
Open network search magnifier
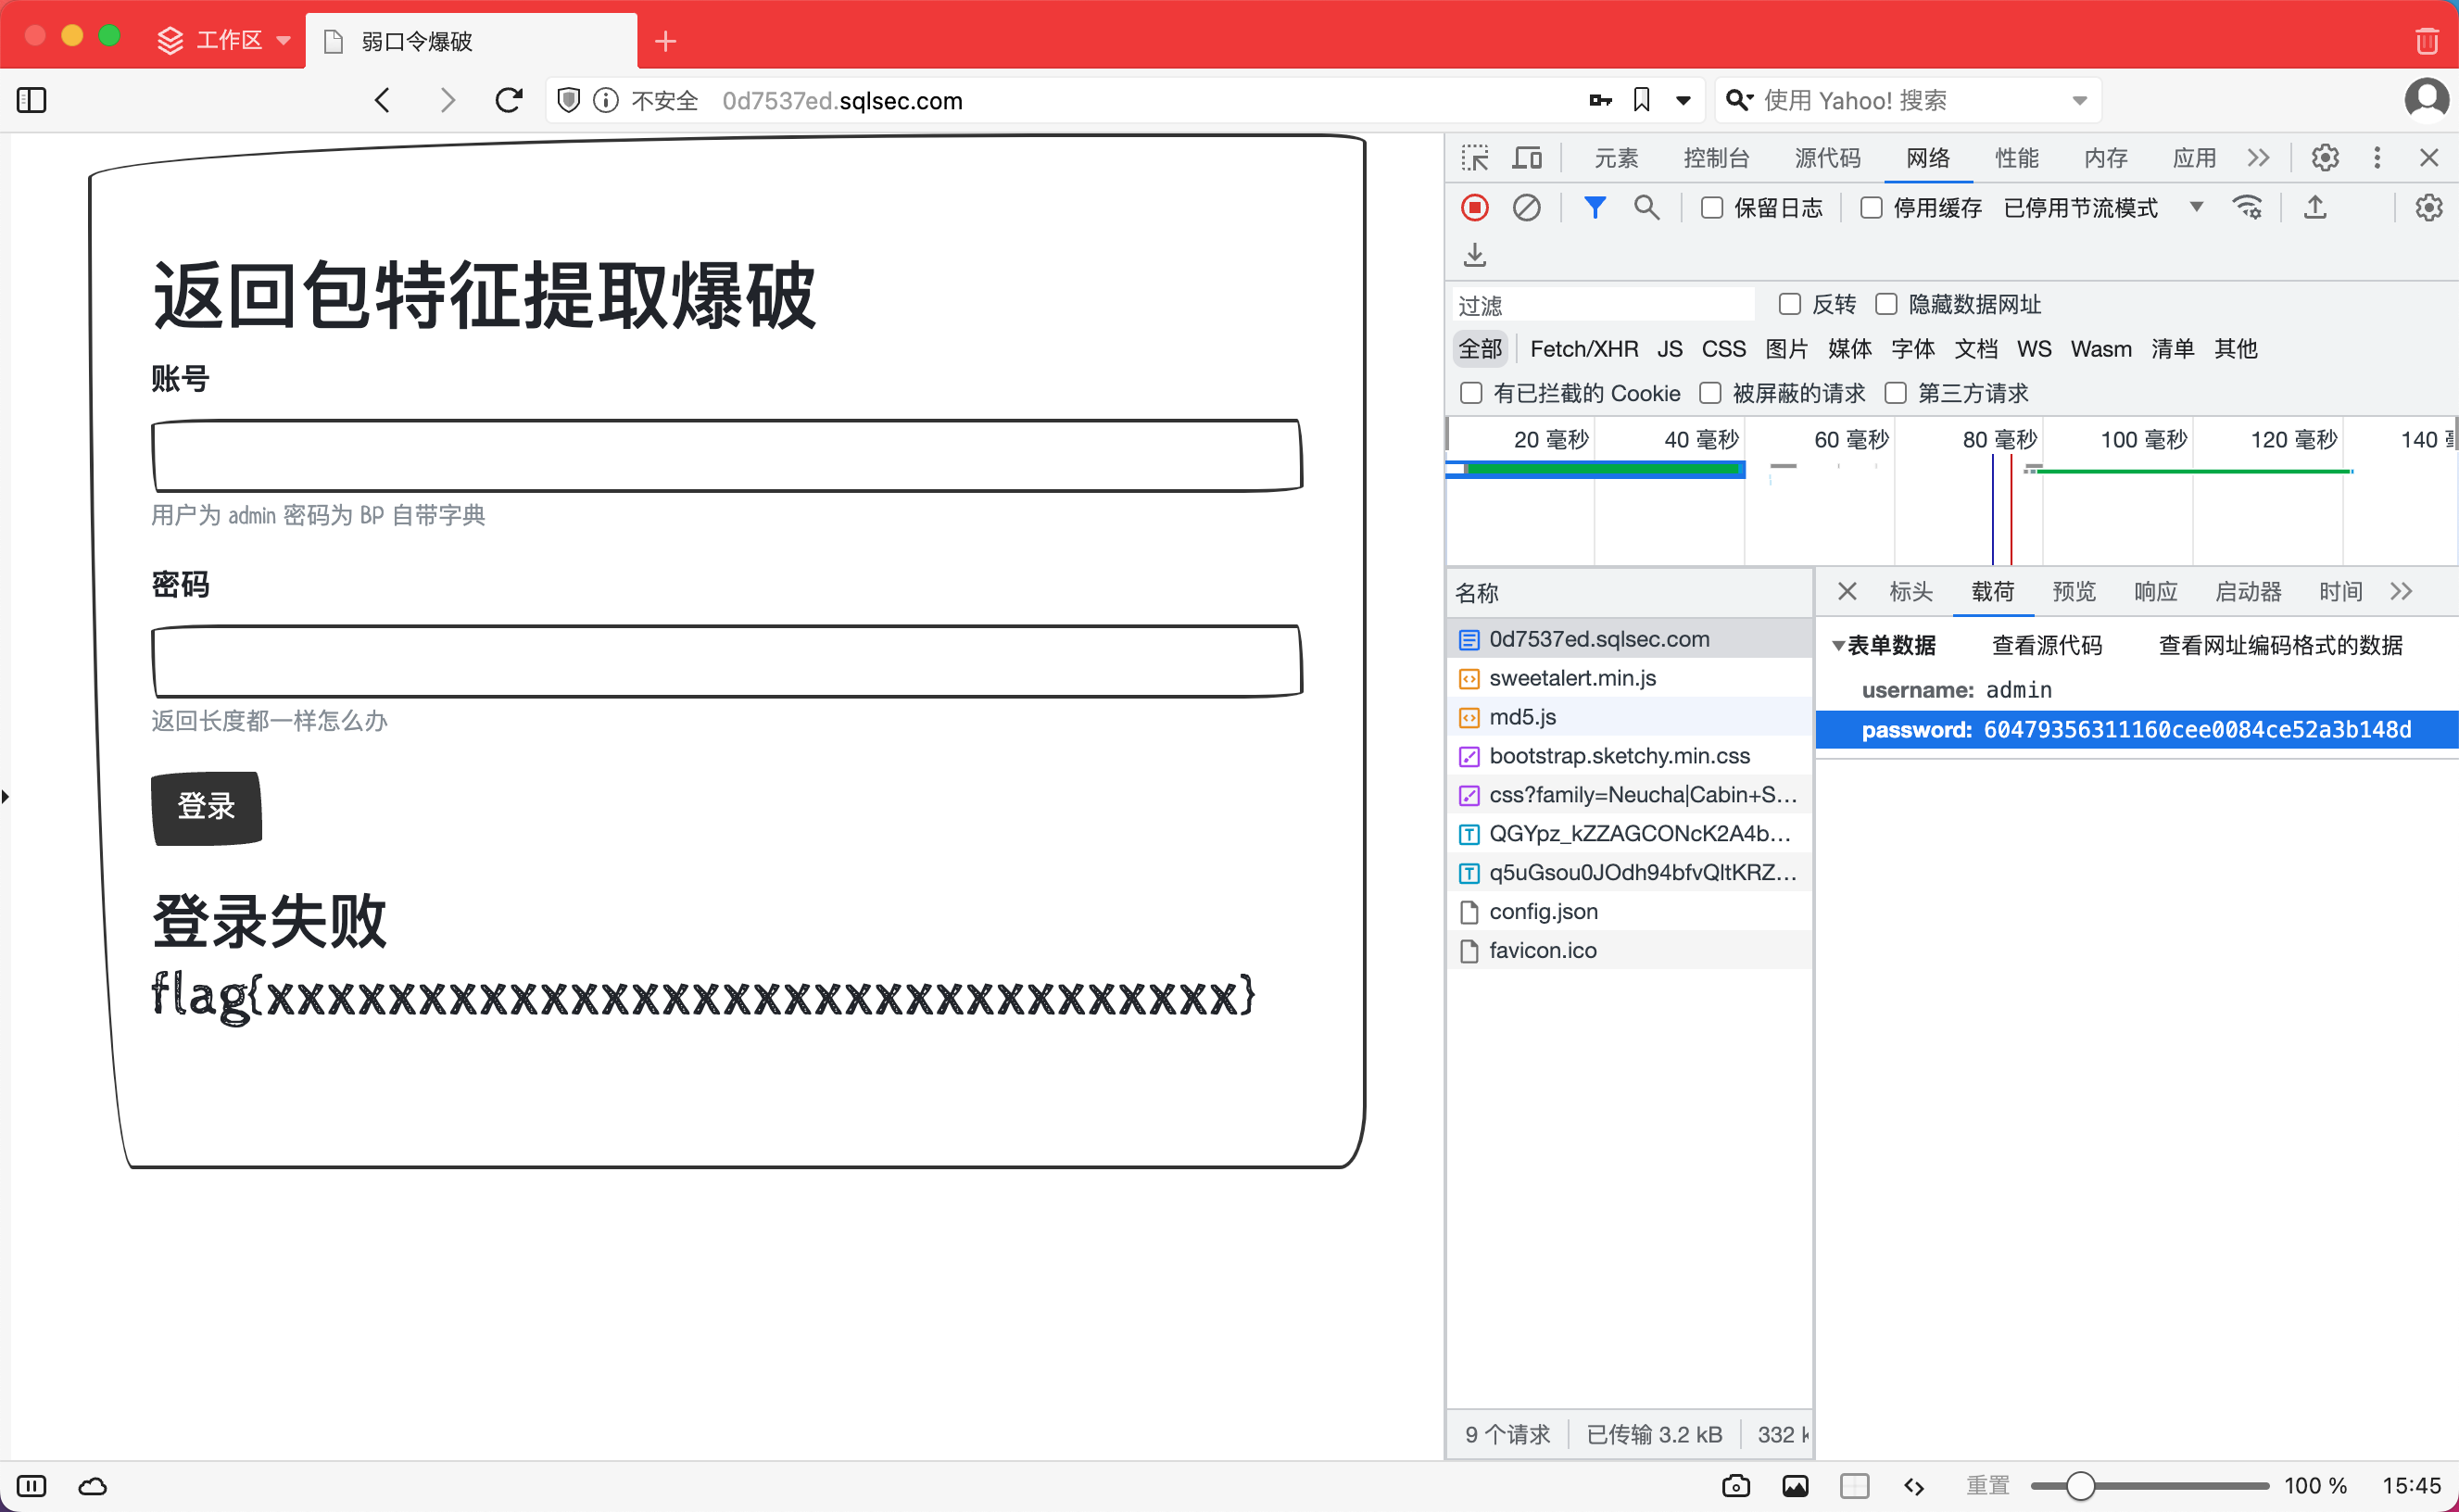point(1646,208)
